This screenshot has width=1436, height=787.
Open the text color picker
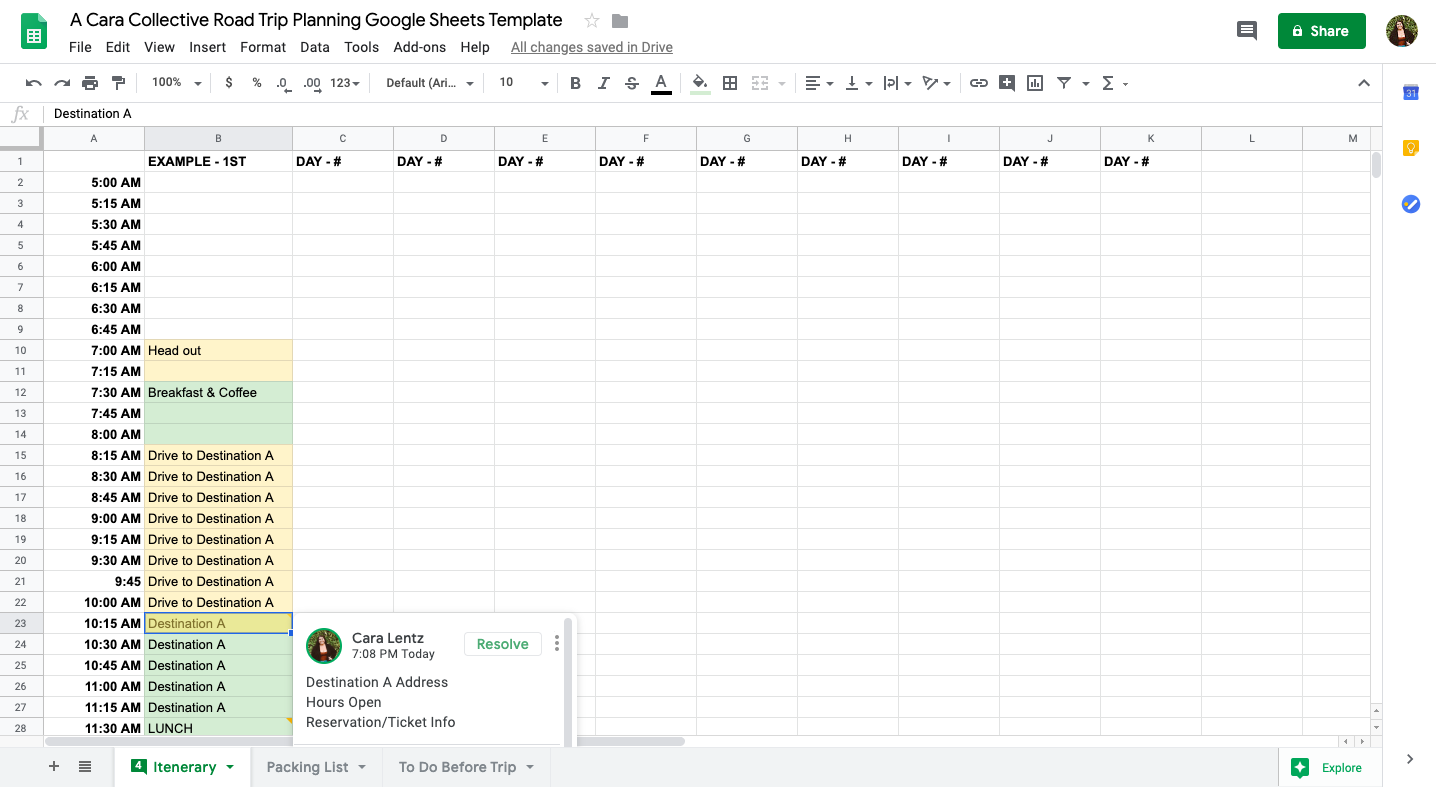click(x=661, y=84)
